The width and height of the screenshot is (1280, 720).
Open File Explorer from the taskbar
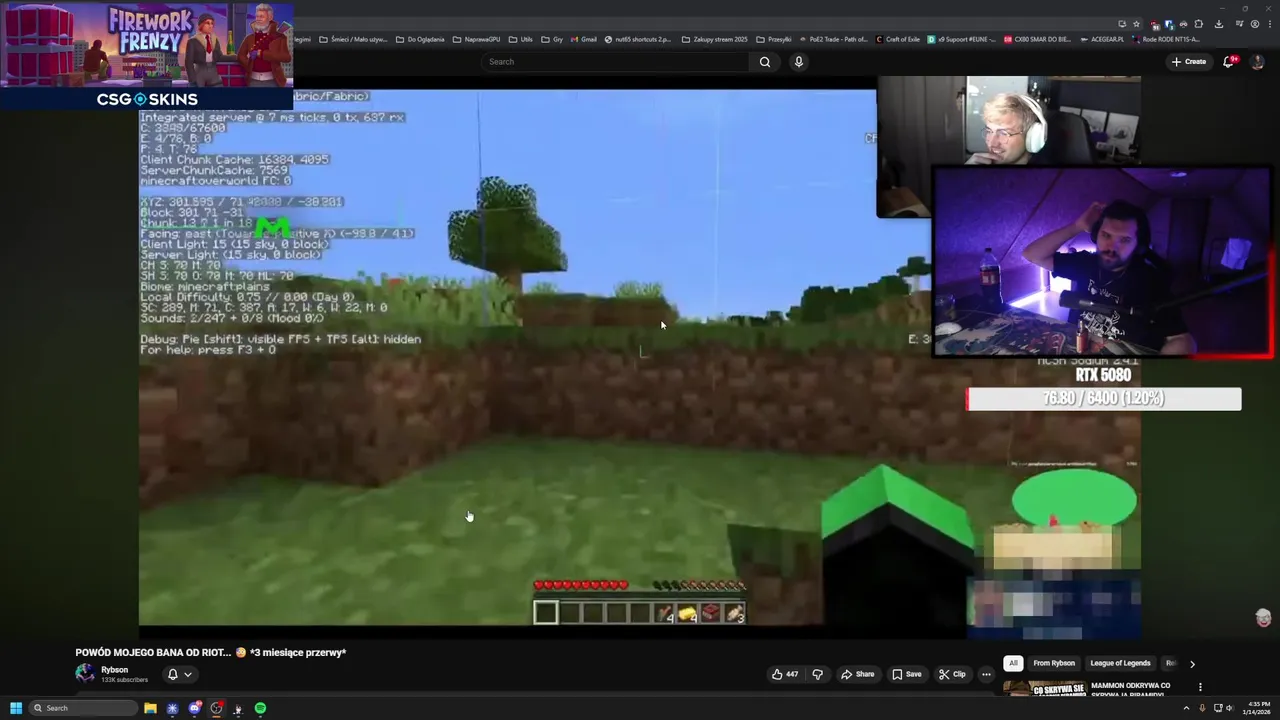click(x=150, y=708)
